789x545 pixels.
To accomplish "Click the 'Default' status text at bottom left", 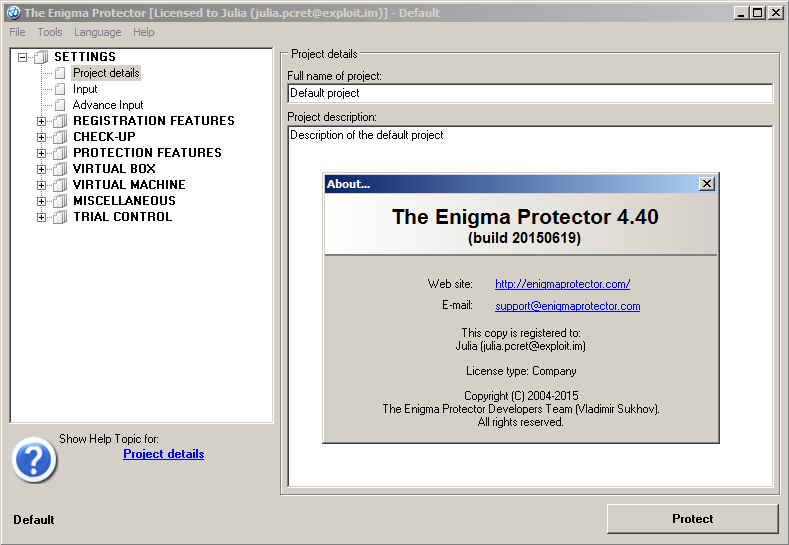I will (x=34, y=520).
